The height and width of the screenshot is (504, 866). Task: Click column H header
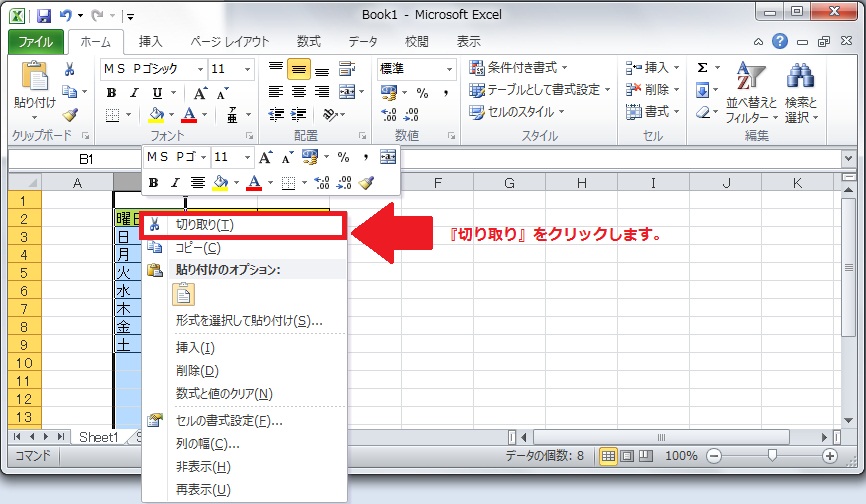[x=582, y=183]
